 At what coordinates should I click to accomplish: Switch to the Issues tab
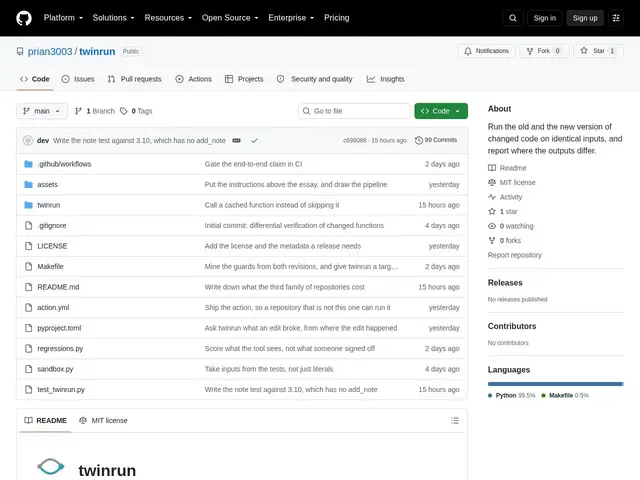pyautogui.click(x=78, y=79)
